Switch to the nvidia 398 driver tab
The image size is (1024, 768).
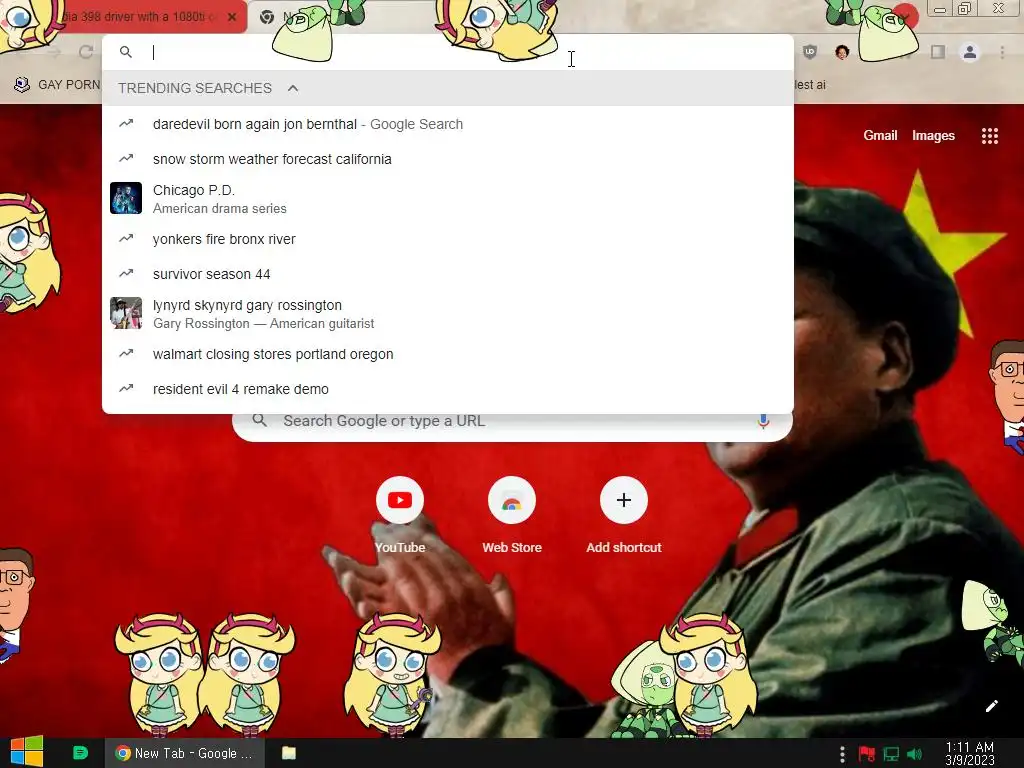[140, 17]
